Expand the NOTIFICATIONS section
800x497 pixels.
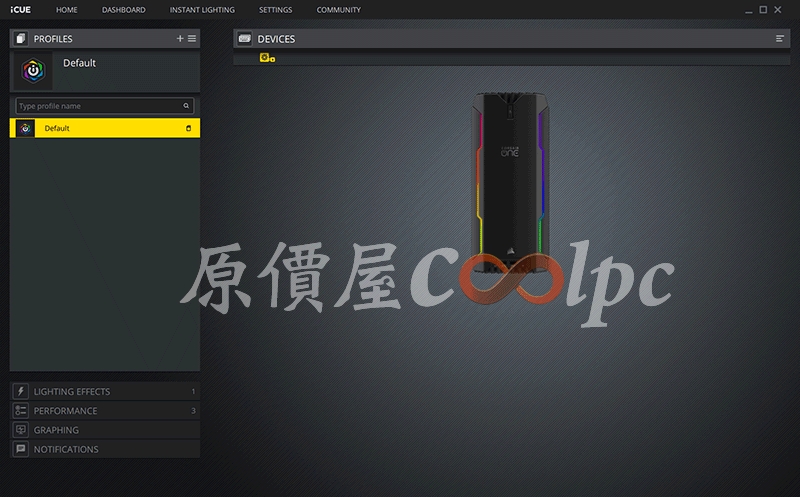point(105,449)
